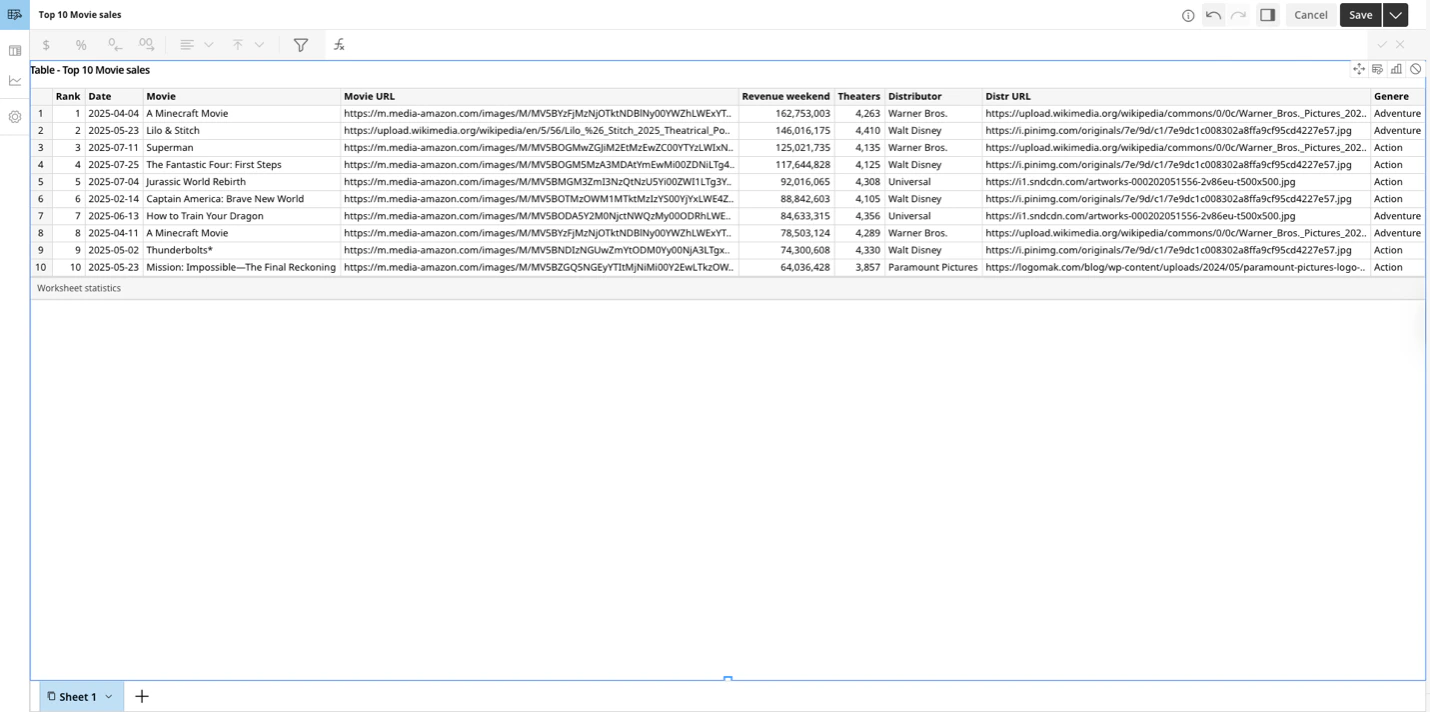This screenshot has width=1430, height=715.
Task: Open the formula fx editor
Action: (x=339, y=45)
